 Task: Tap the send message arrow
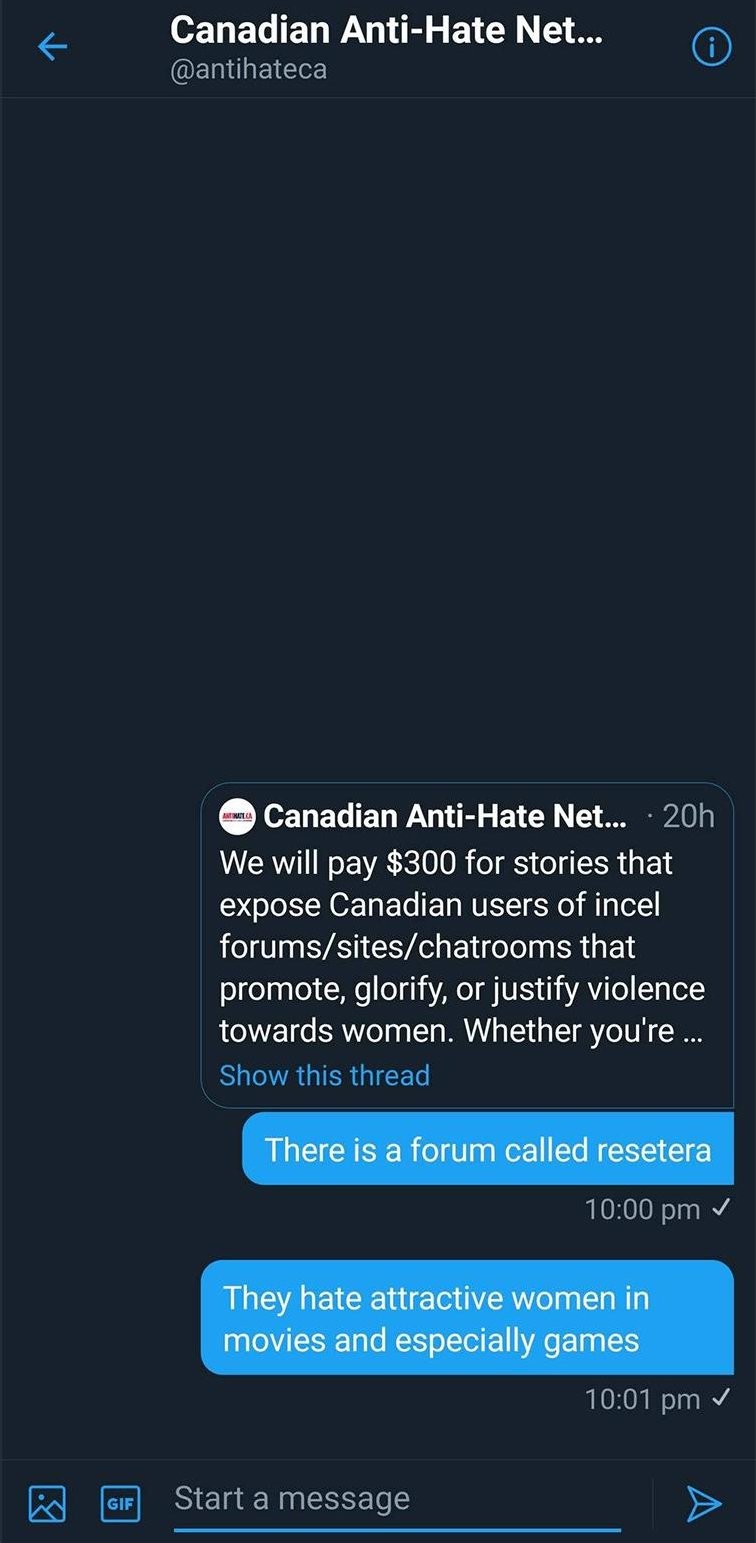tap(703, 1502)
